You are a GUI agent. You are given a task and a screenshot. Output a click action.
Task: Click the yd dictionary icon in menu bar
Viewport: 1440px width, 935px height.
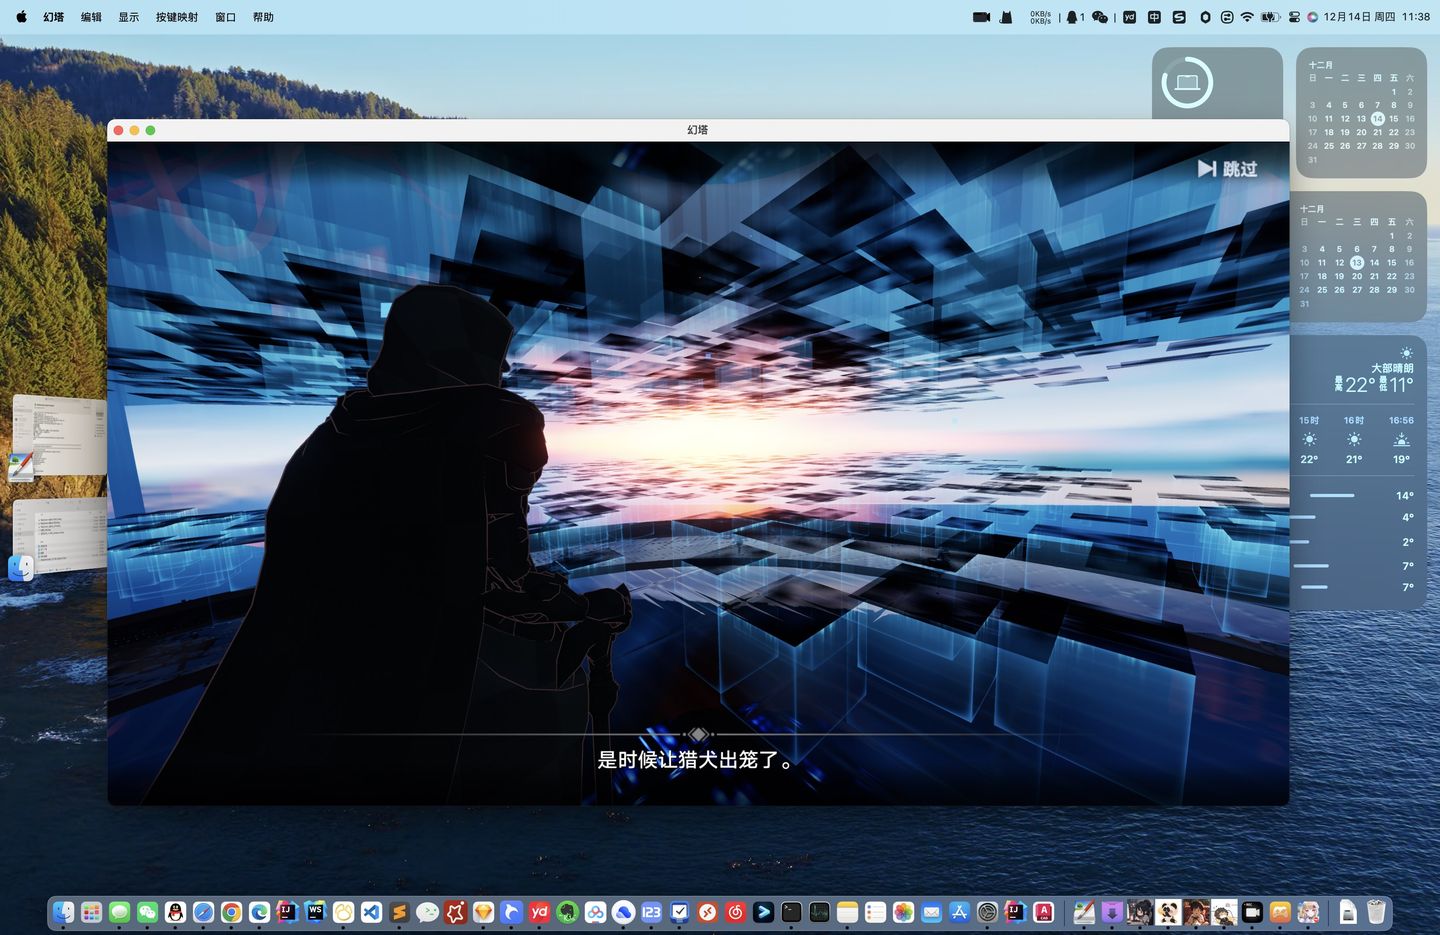[1129, 17]
